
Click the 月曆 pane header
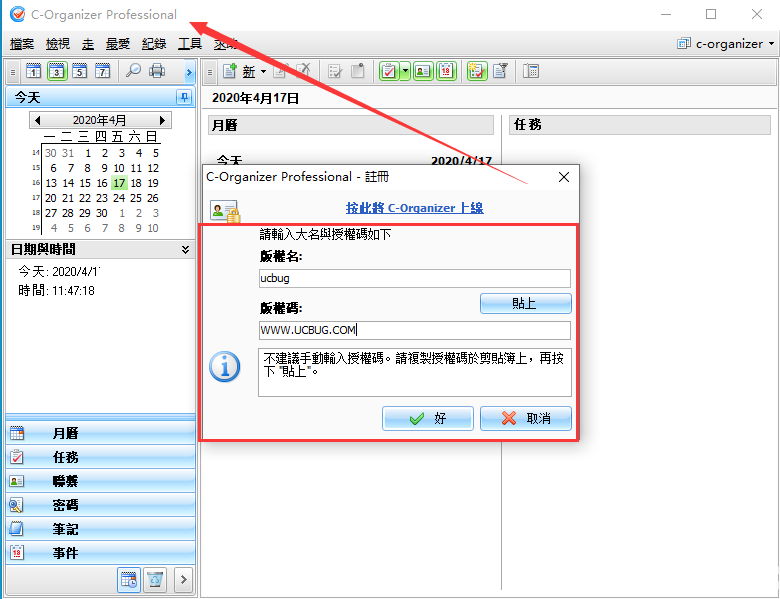click(x=351, y=125)
